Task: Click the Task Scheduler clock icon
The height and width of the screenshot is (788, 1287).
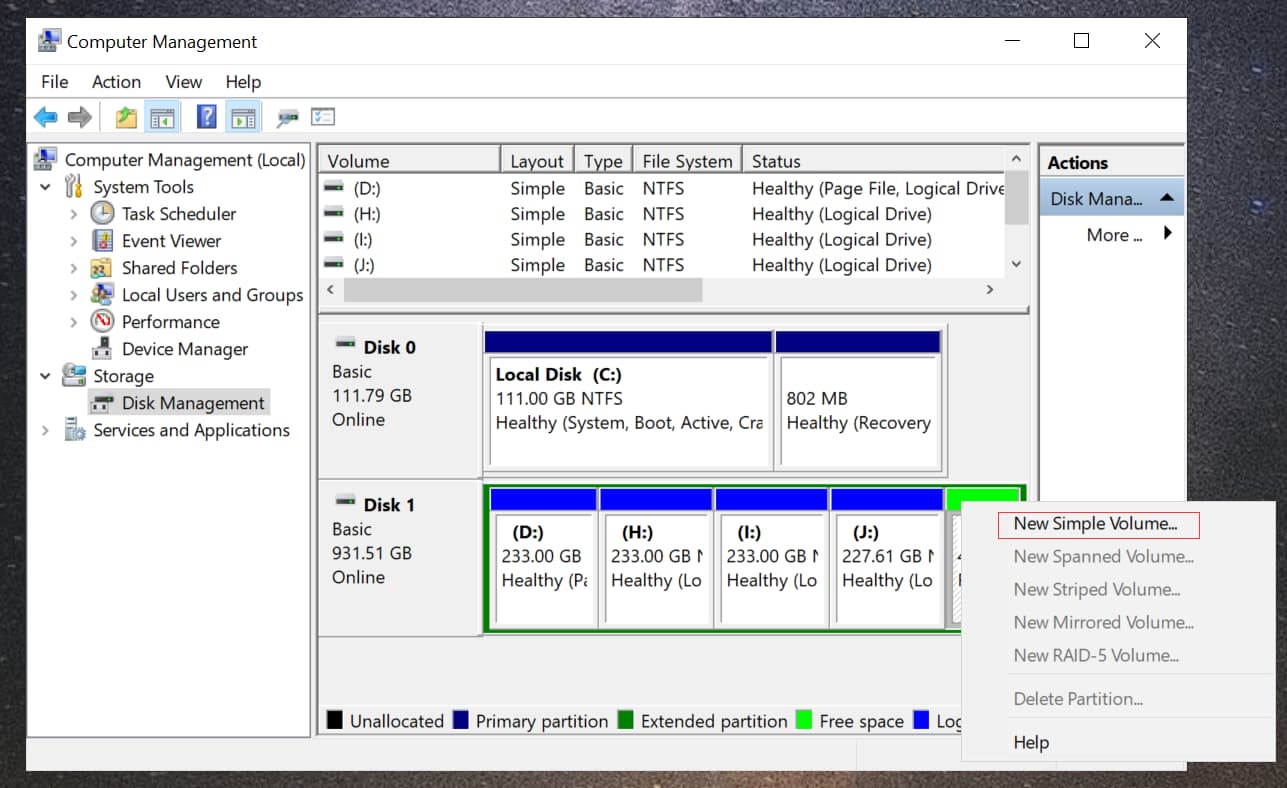Action: tap(102, 213)
